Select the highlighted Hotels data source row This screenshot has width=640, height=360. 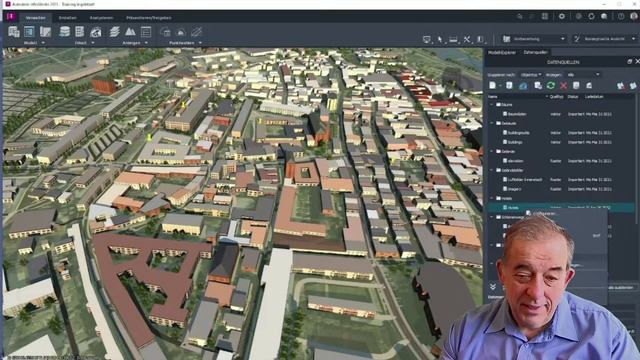coord(561,207)
